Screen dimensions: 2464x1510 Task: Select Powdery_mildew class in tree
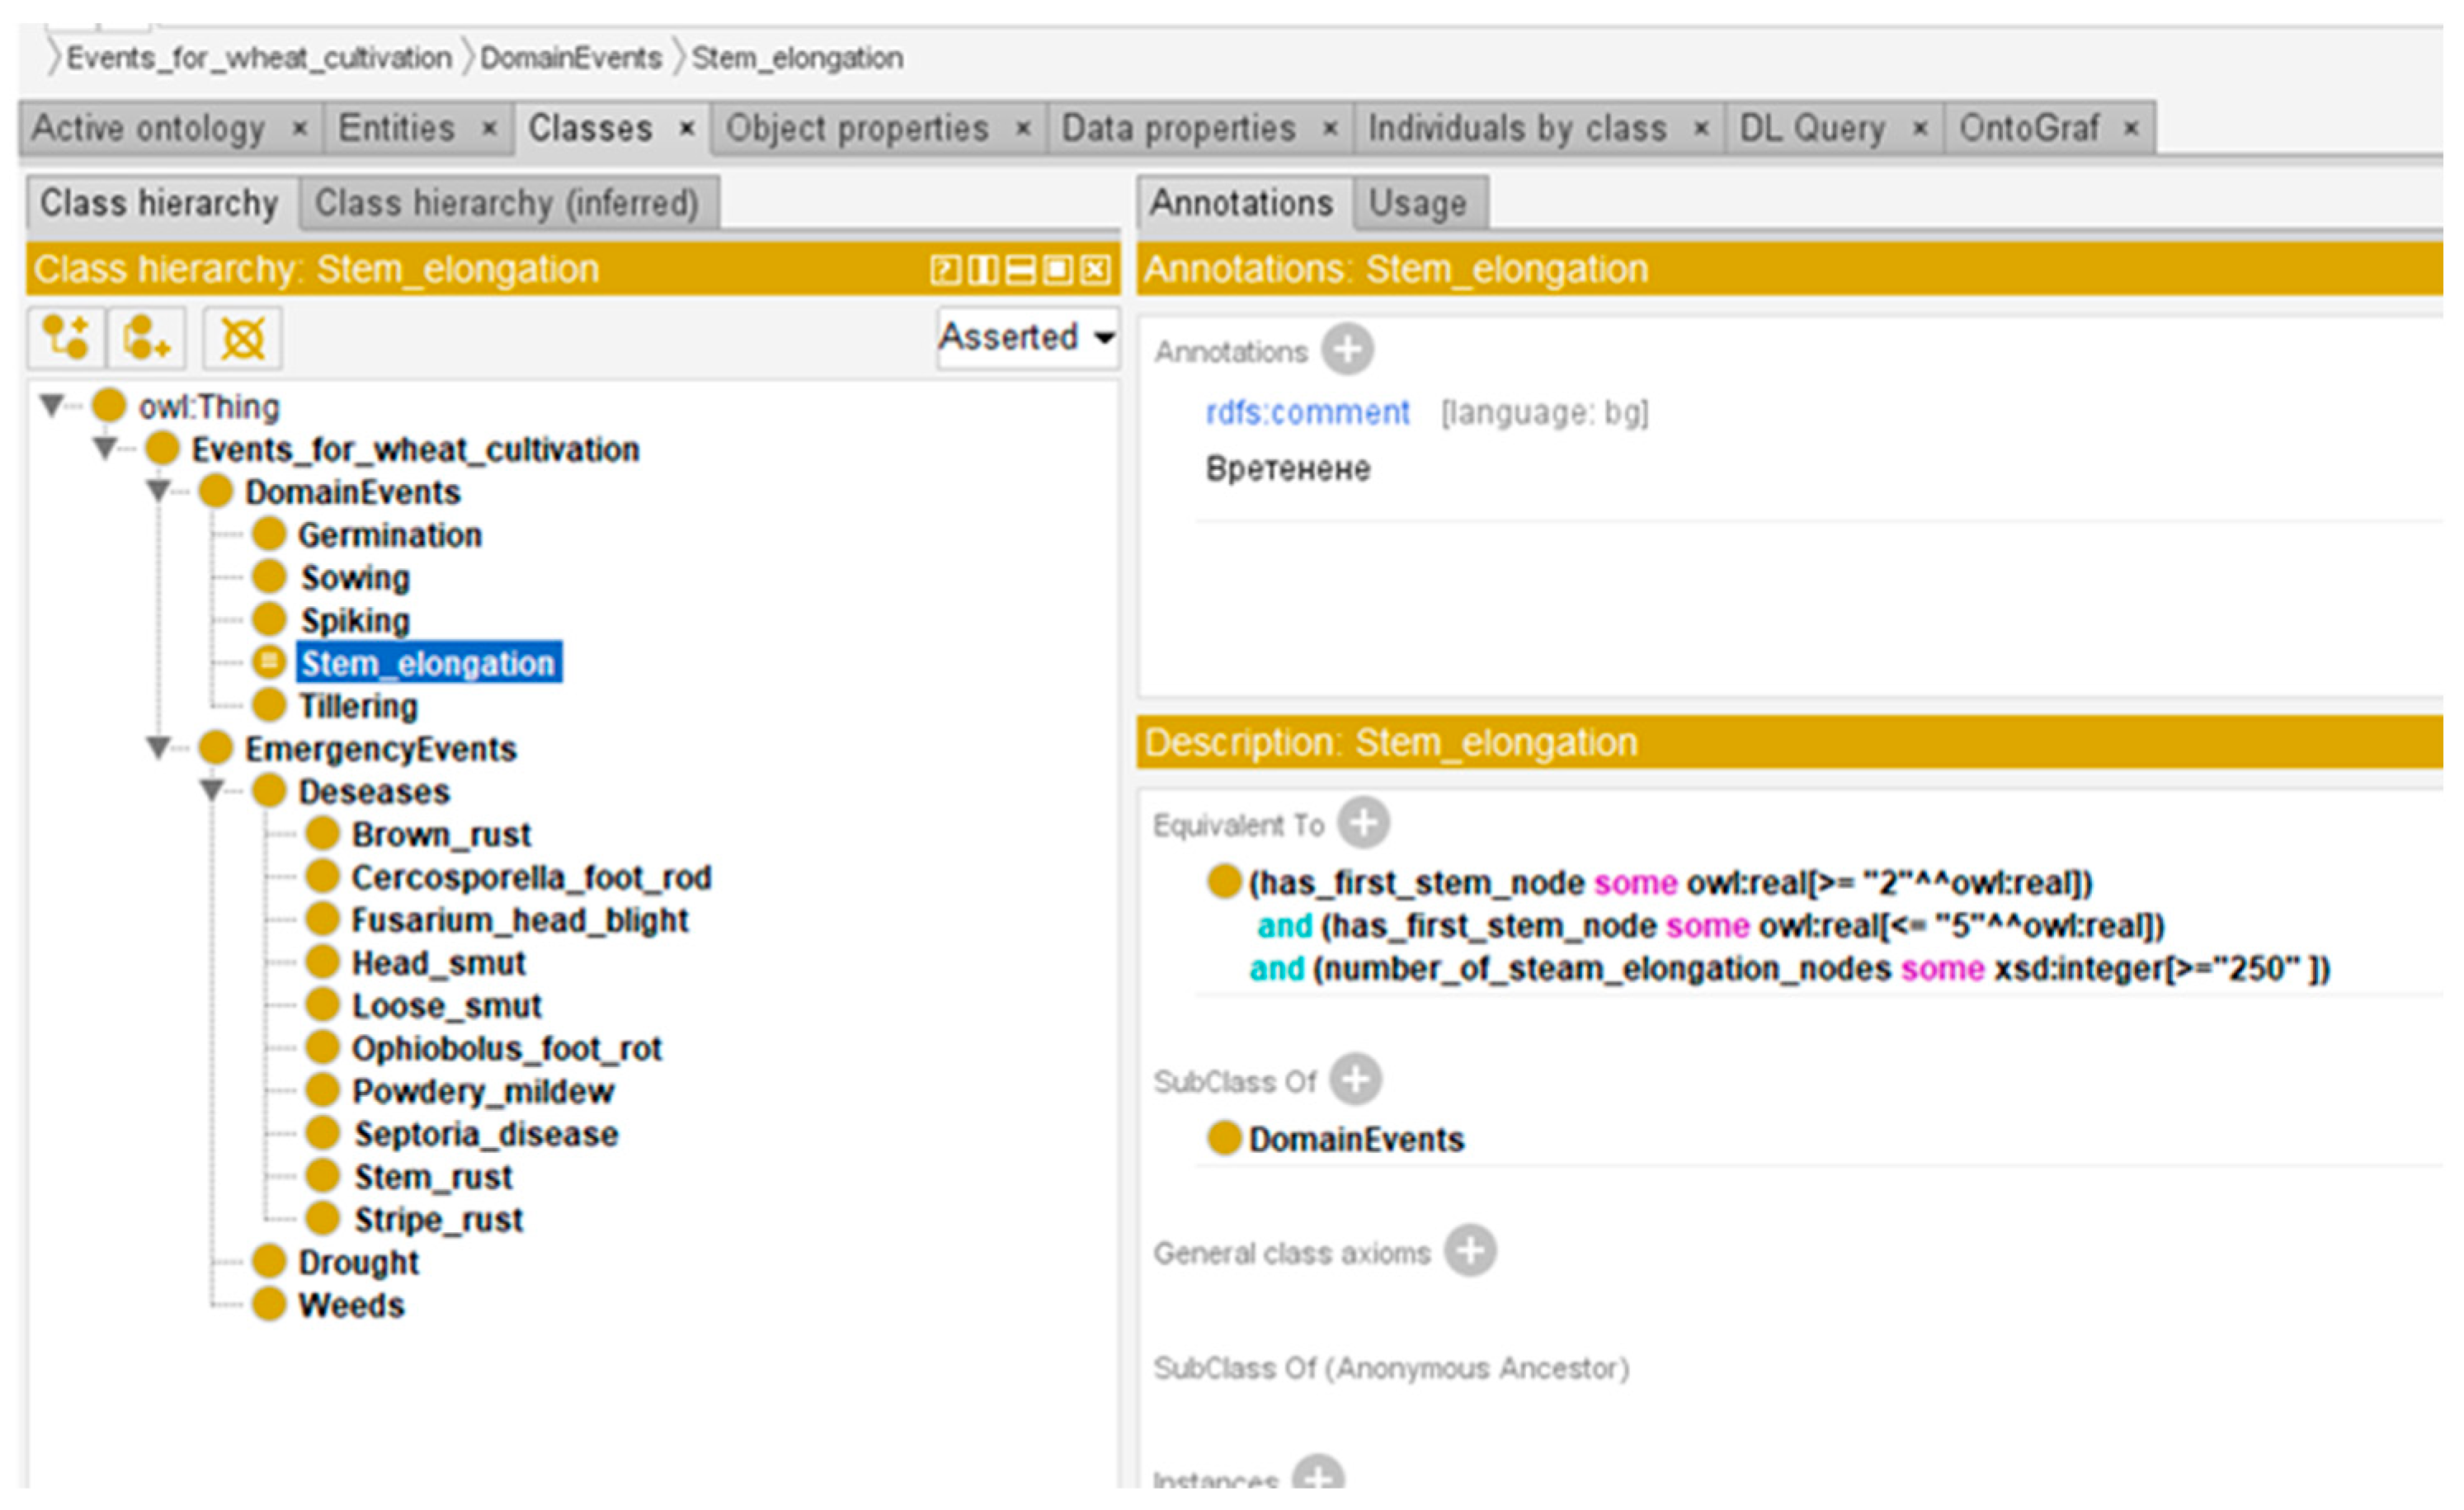482,1091
